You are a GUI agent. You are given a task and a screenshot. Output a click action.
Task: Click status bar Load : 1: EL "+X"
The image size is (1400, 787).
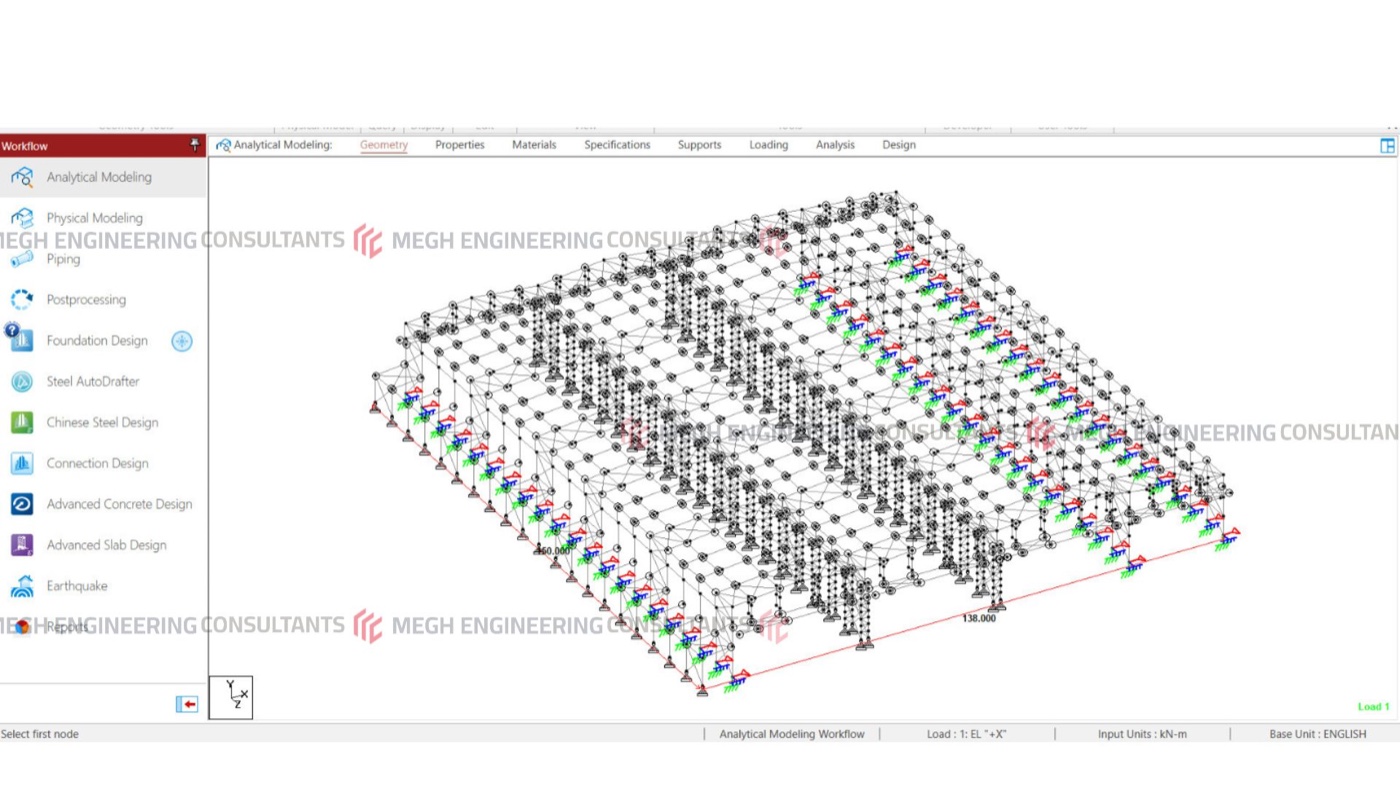tap(966, 734)
